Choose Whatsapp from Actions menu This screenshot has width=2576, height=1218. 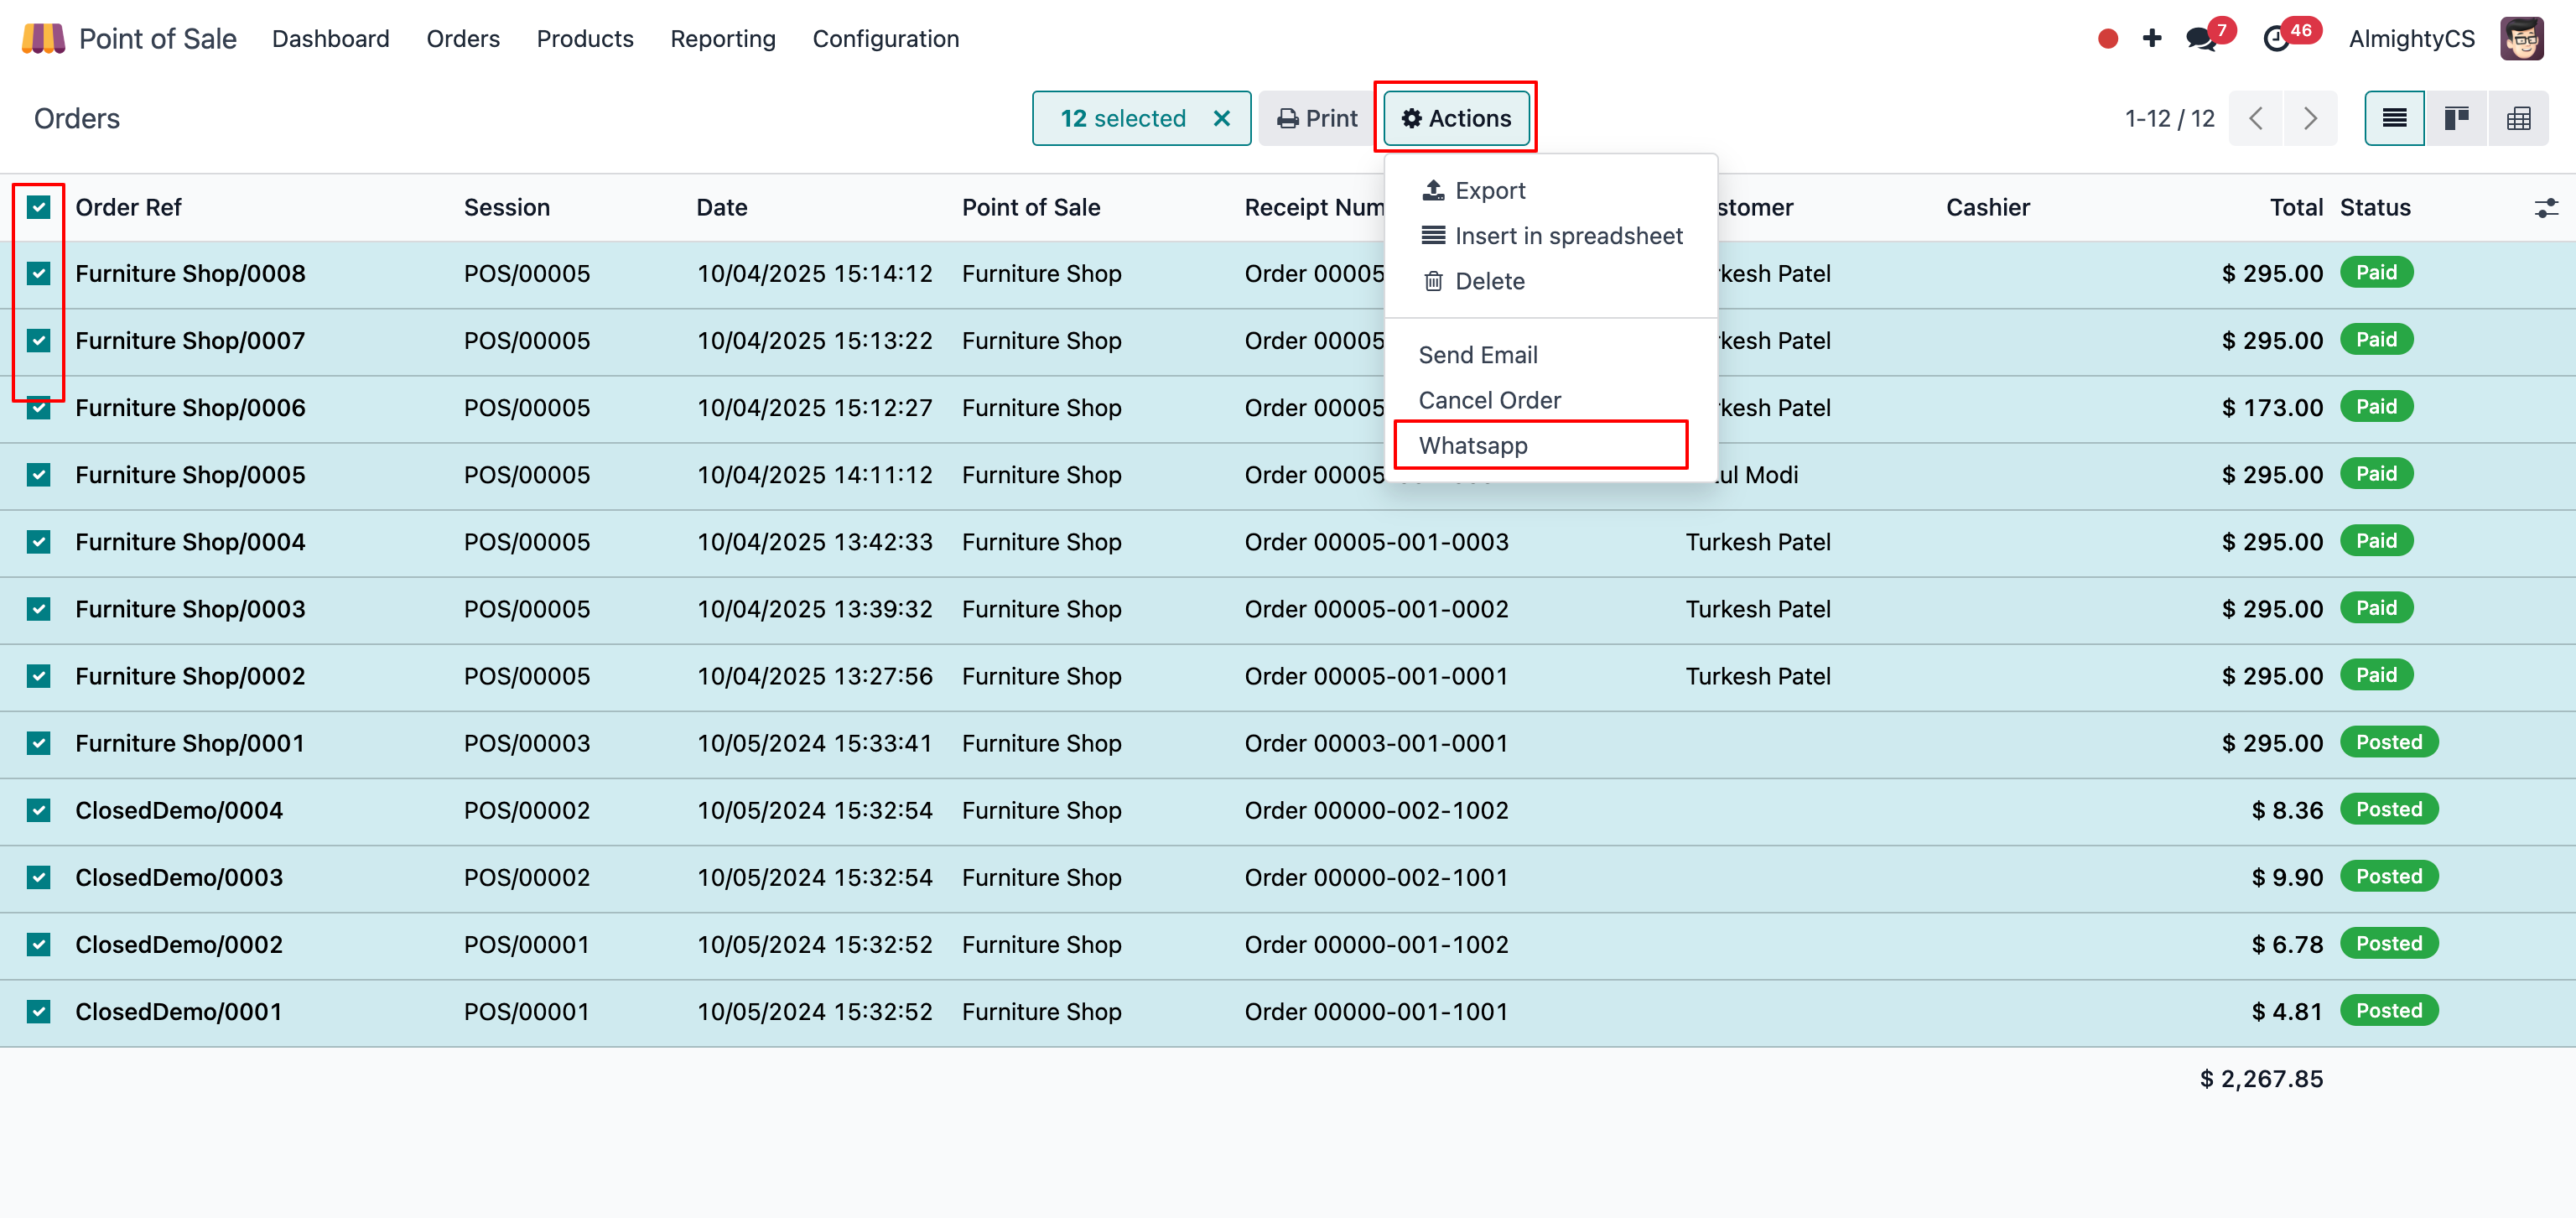click(1473, 445)
